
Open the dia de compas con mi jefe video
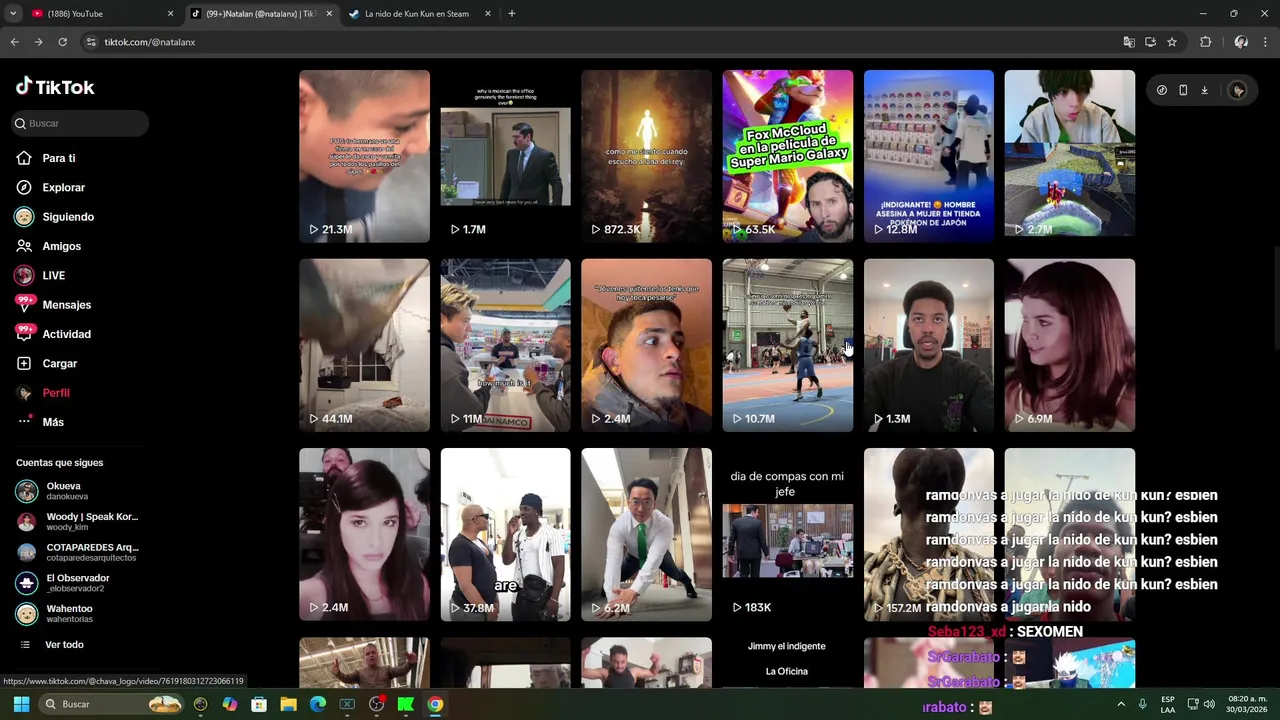tap(788, 534)
